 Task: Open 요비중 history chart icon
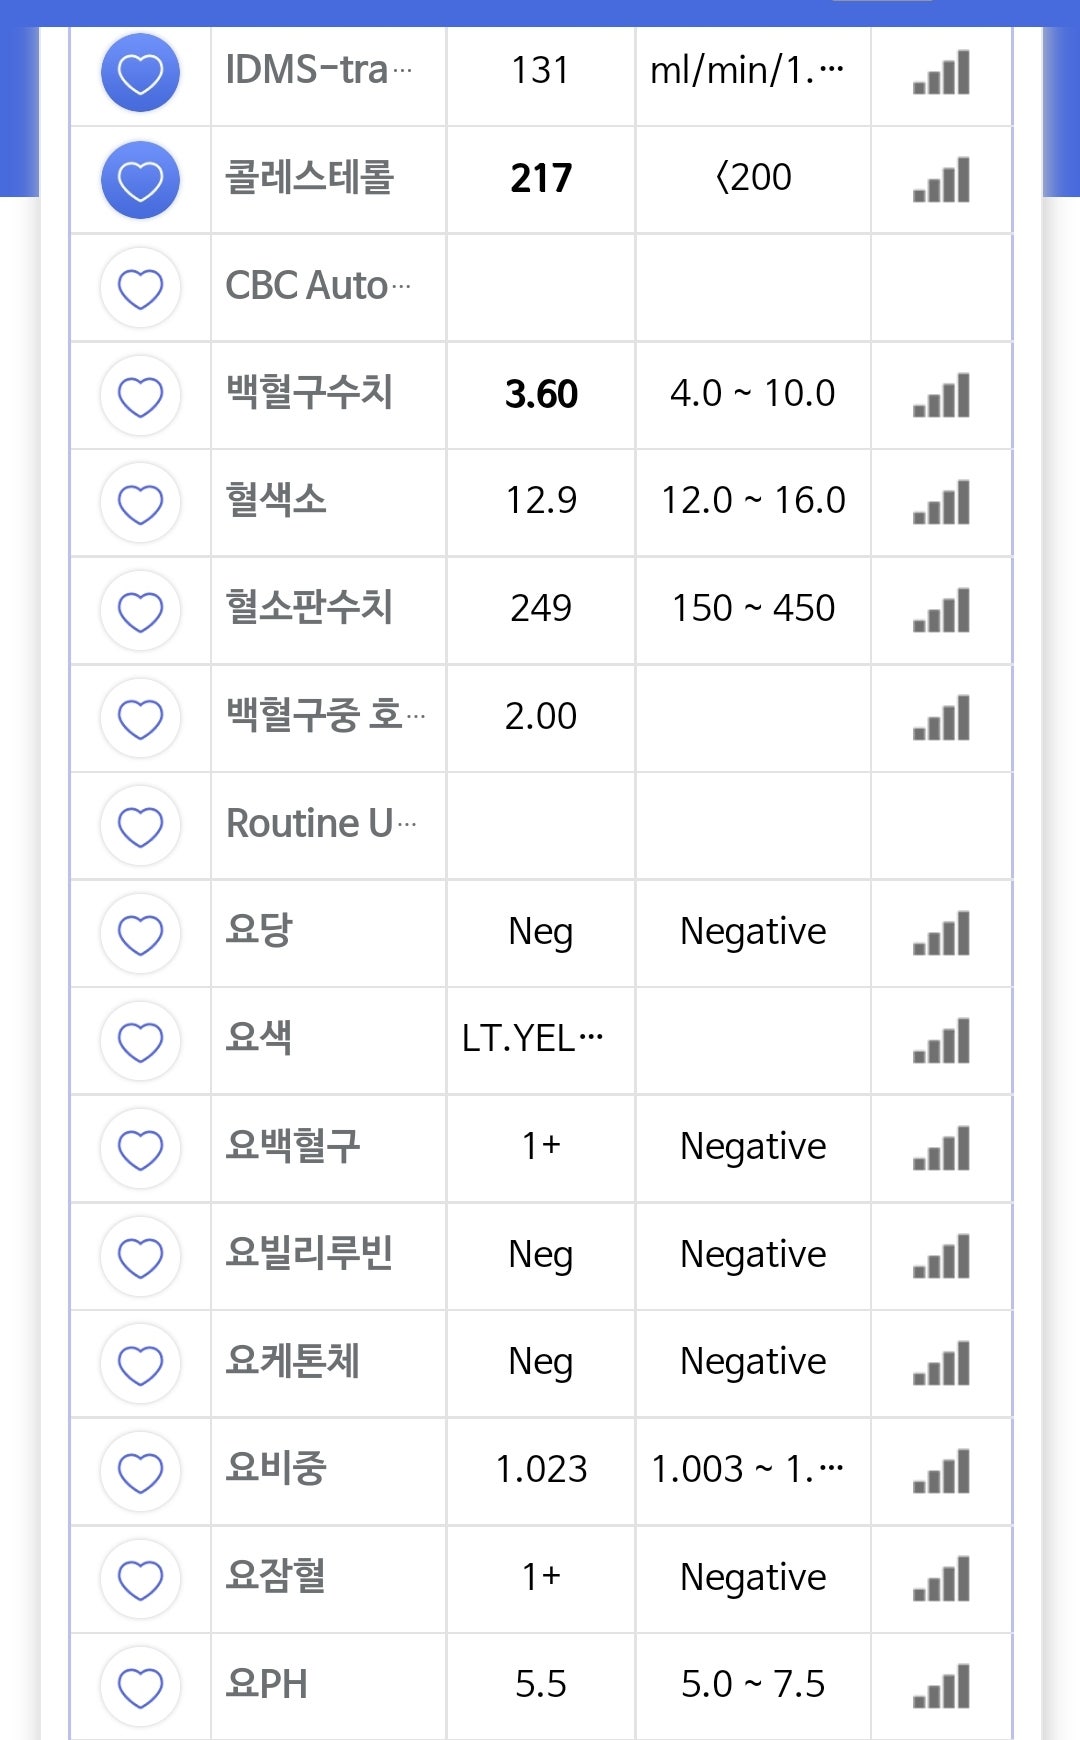pyautogui.click(x=941, y=1471)
